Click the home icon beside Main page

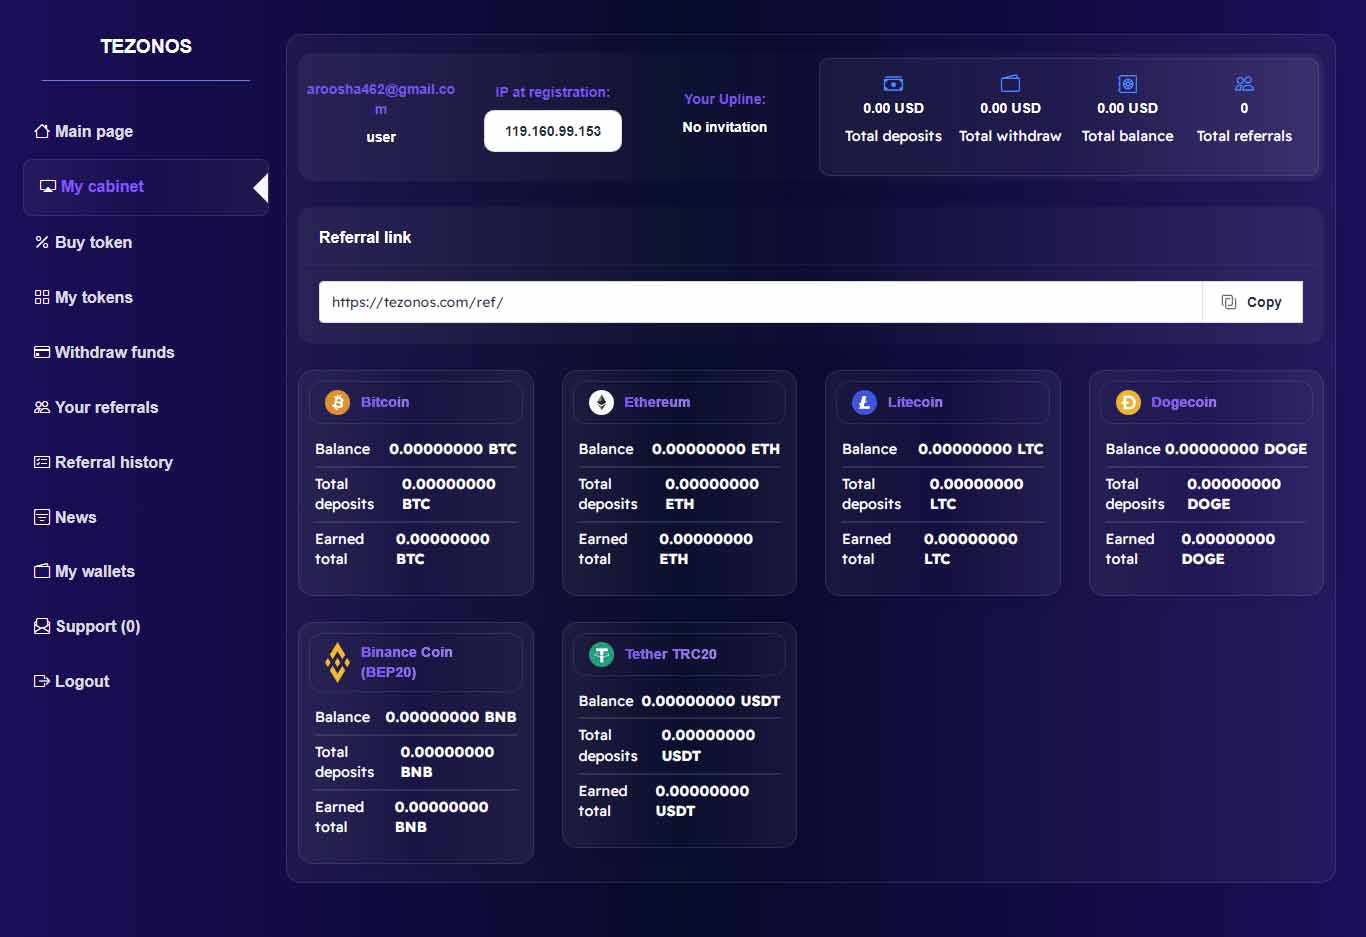click(42, 131)
